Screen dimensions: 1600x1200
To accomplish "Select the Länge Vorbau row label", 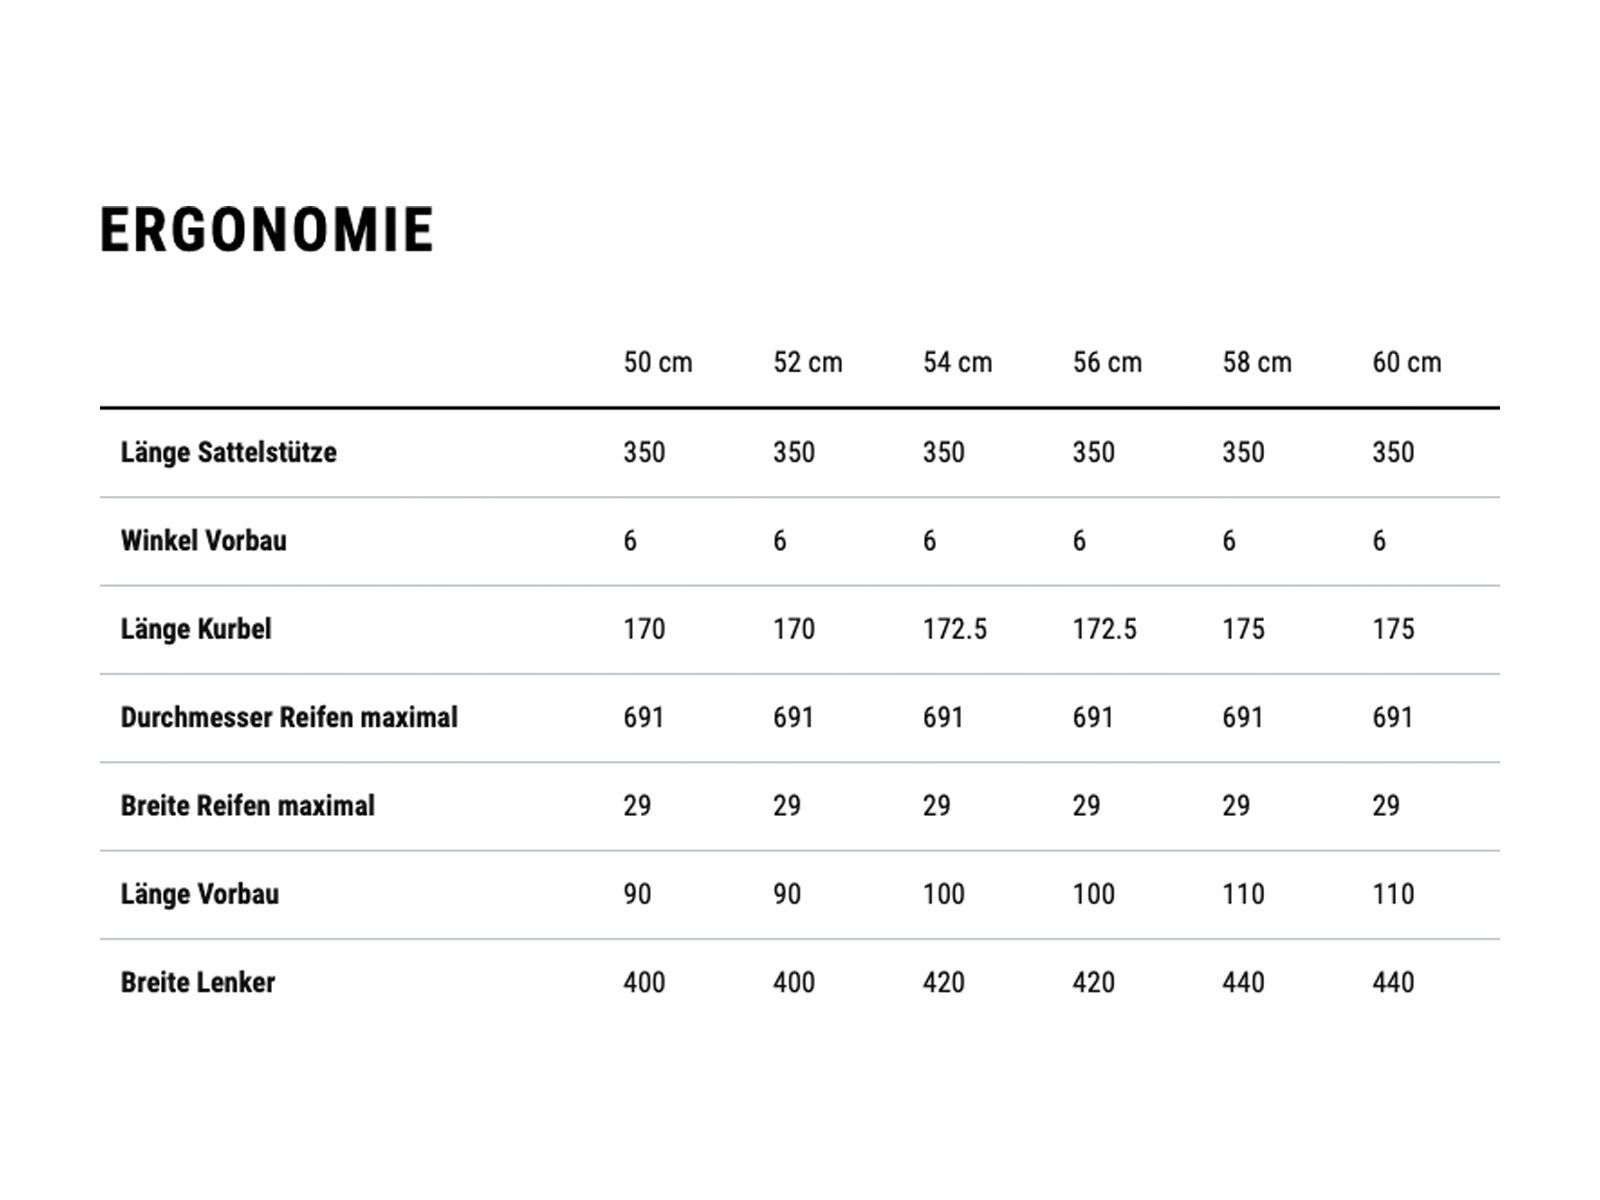I will (200, 894).
